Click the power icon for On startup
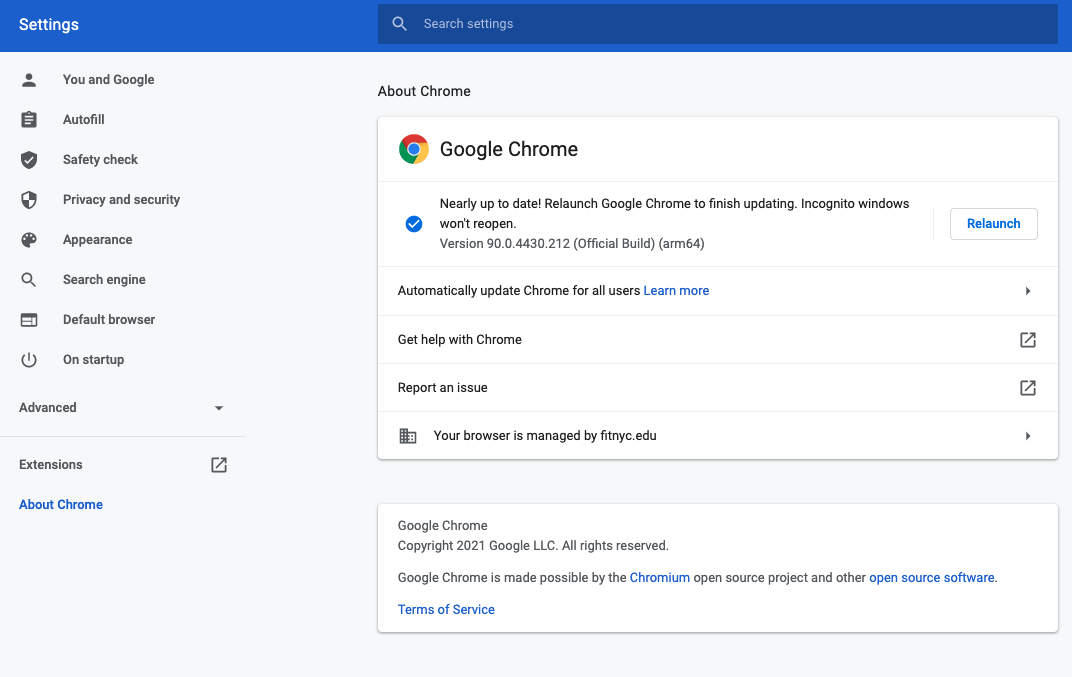This screenshot has width=1072, height=677. (x=29, y=360)
